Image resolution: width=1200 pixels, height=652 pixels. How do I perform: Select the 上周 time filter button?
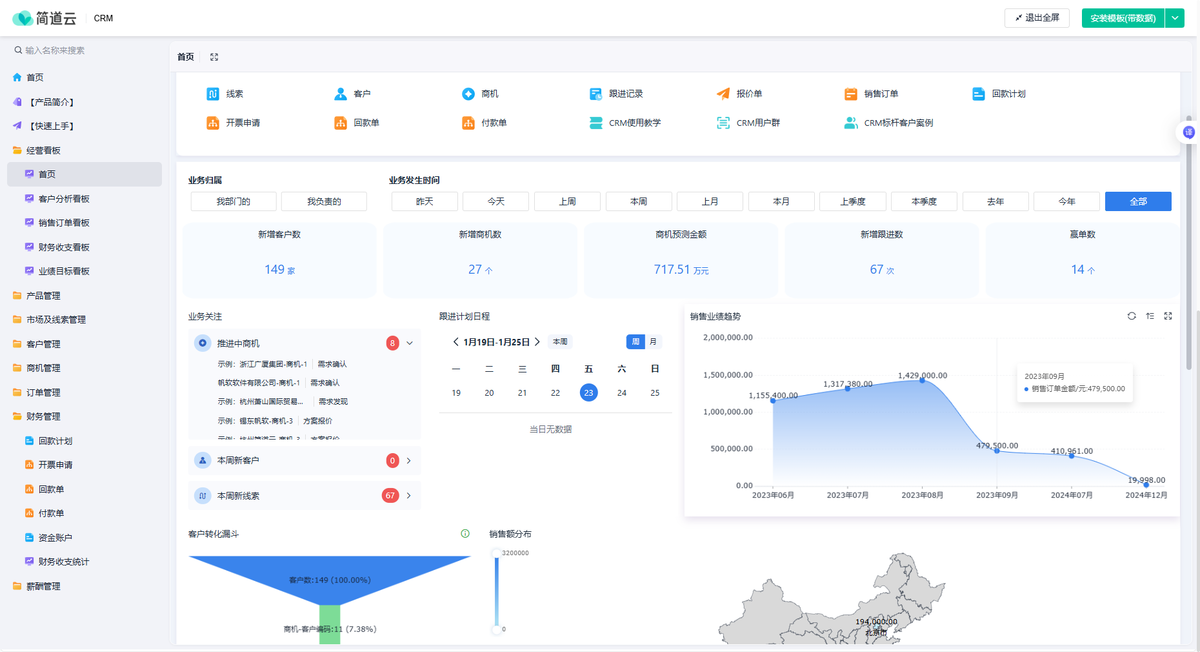pos(567,202)
